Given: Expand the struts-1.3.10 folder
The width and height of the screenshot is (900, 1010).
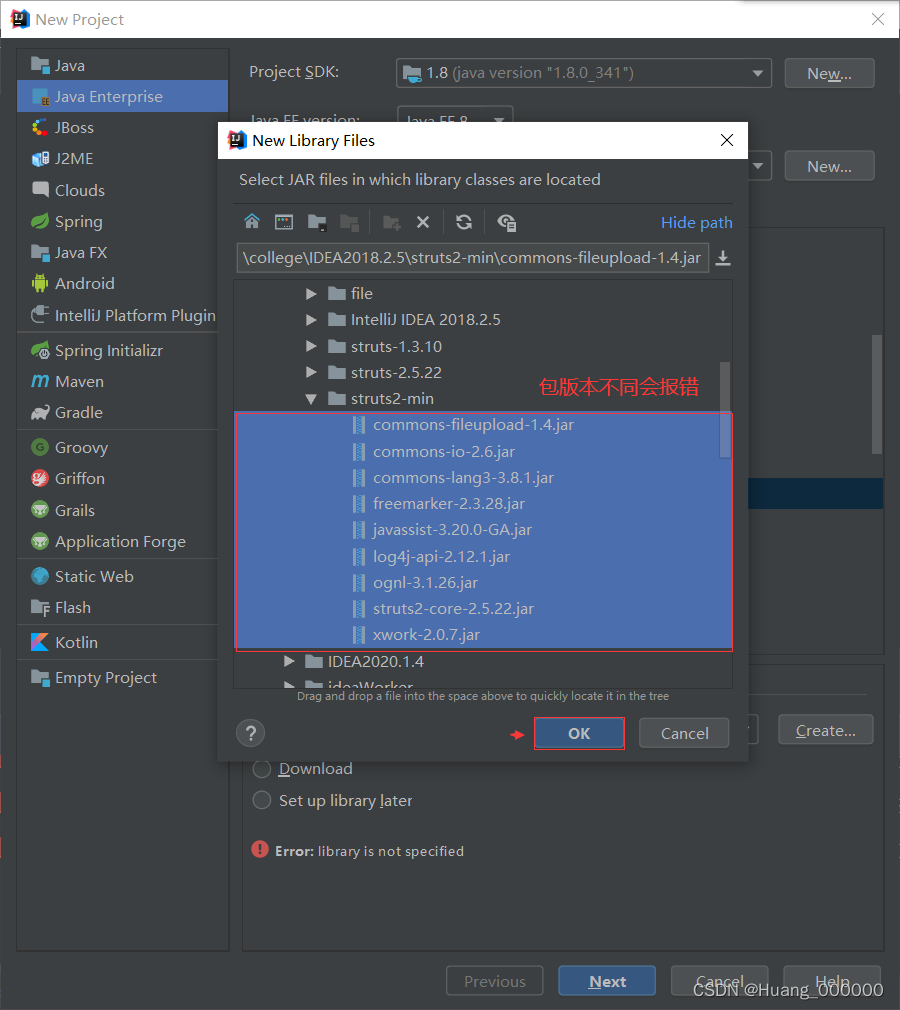Looking at the screenshot, I should (x=311, y=346).
